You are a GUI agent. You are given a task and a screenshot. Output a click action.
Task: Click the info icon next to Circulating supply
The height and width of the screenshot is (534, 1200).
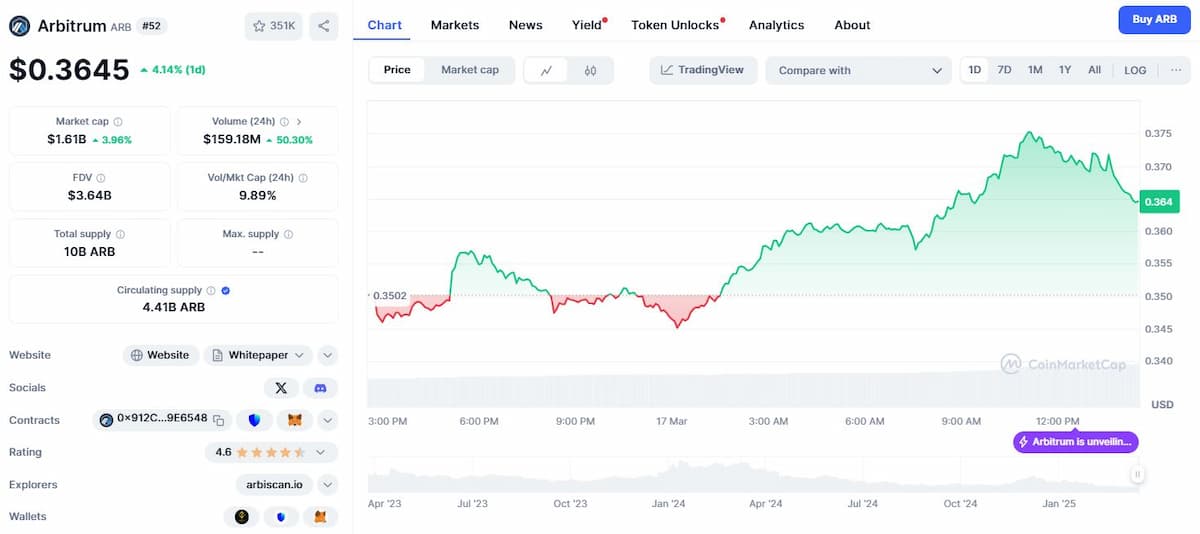click(x=211, y=290)
